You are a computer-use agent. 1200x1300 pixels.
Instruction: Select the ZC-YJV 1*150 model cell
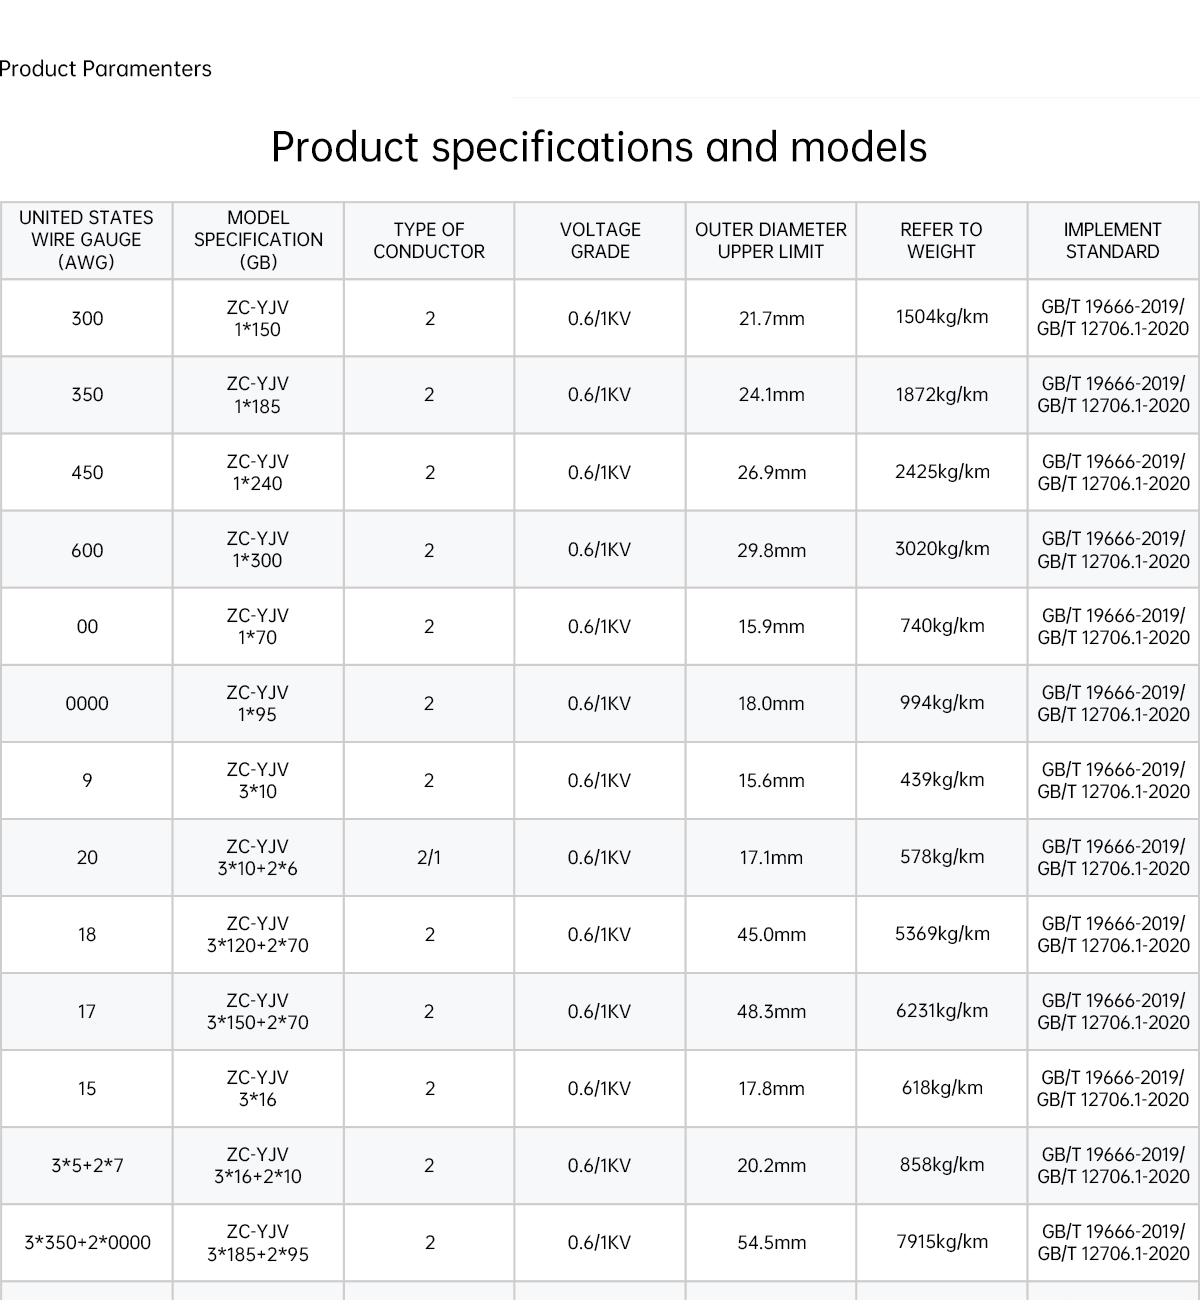pos(258,318)
